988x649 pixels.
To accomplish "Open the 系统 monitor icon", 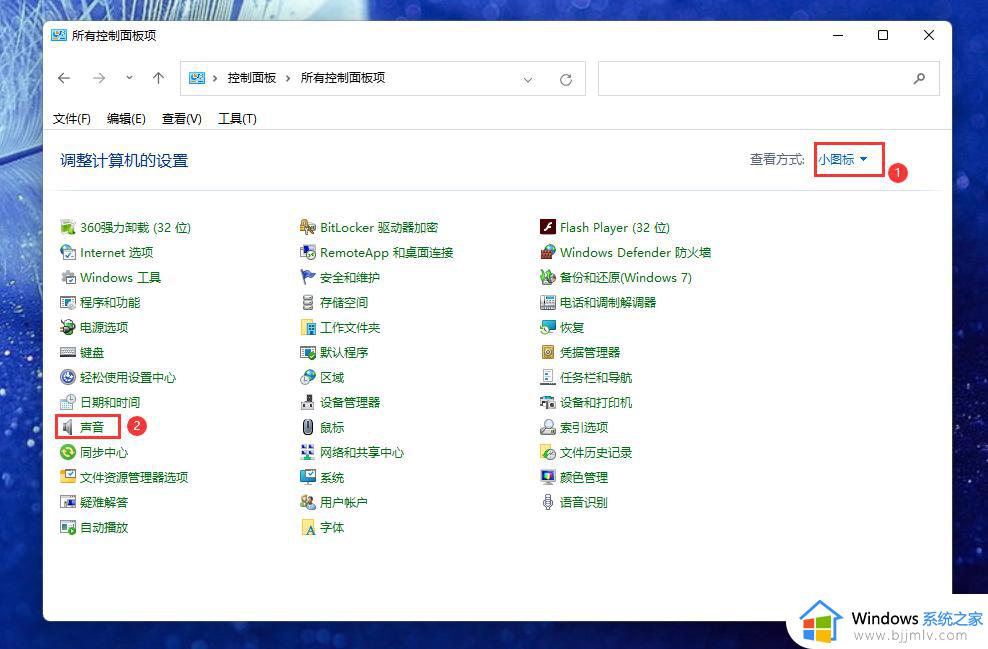I will coord(307,477).
